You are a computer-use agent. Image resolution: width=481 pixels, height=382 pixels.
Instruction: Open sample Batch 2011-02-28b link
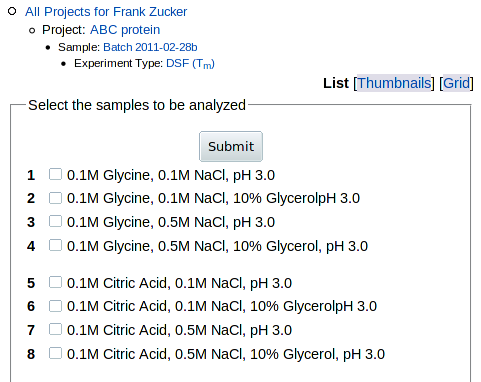coord(150,47)
